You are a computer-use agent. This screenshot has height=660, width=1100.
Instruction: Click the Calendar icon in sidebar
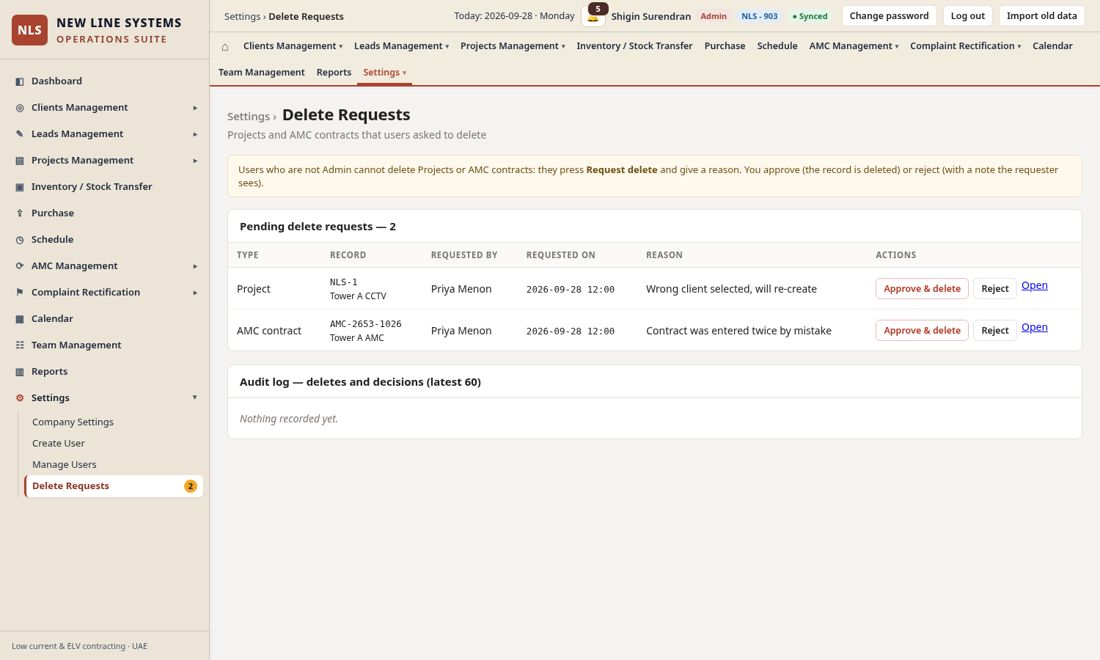pyautogui.click(x=20, y=319)
